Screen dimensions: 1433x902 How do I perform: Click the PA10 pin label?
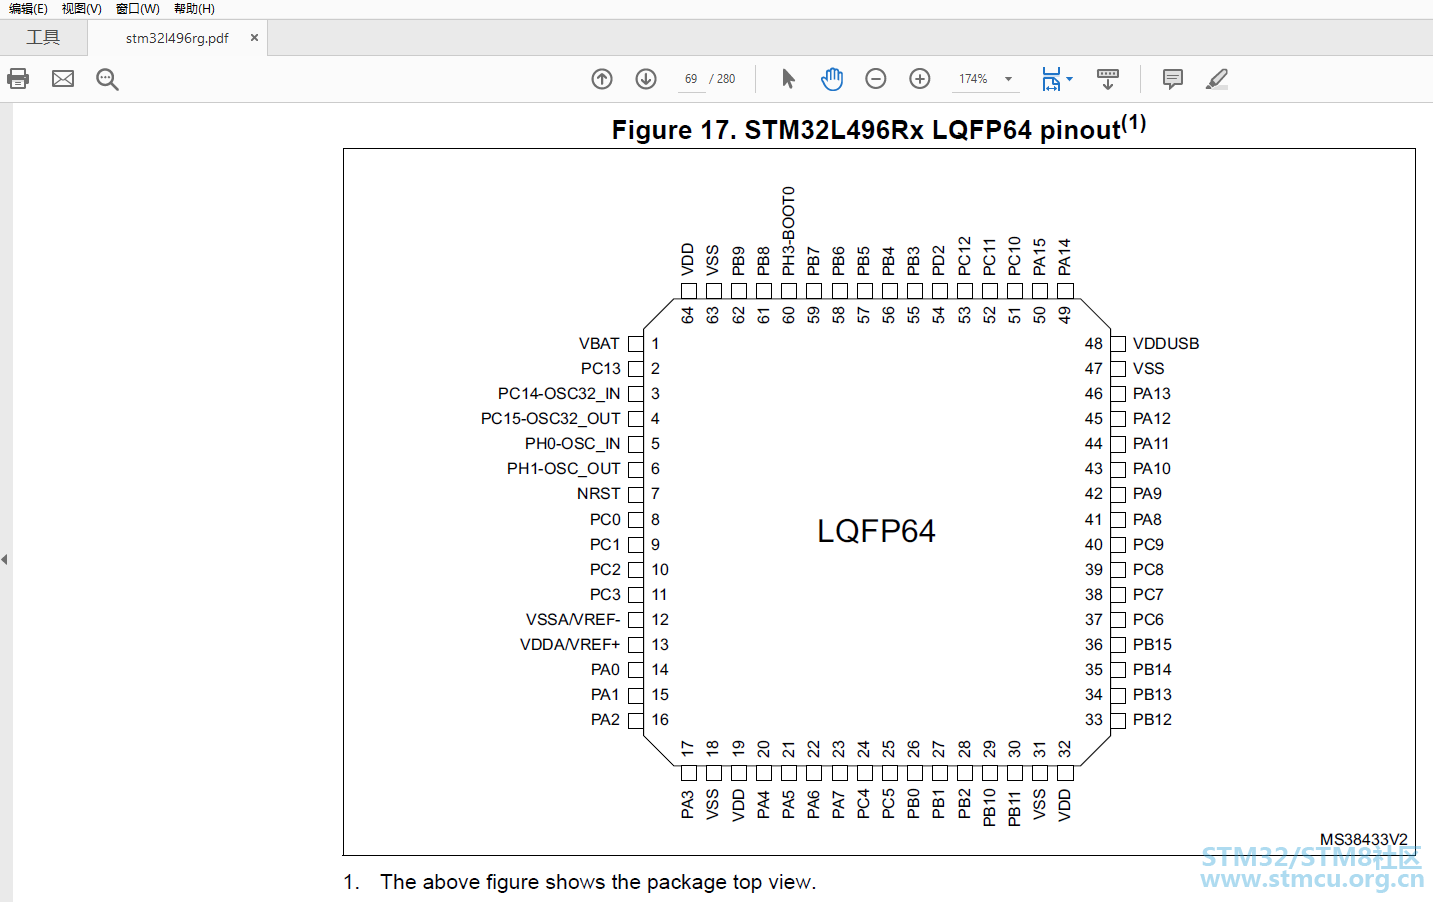(x=1152, y=469)
